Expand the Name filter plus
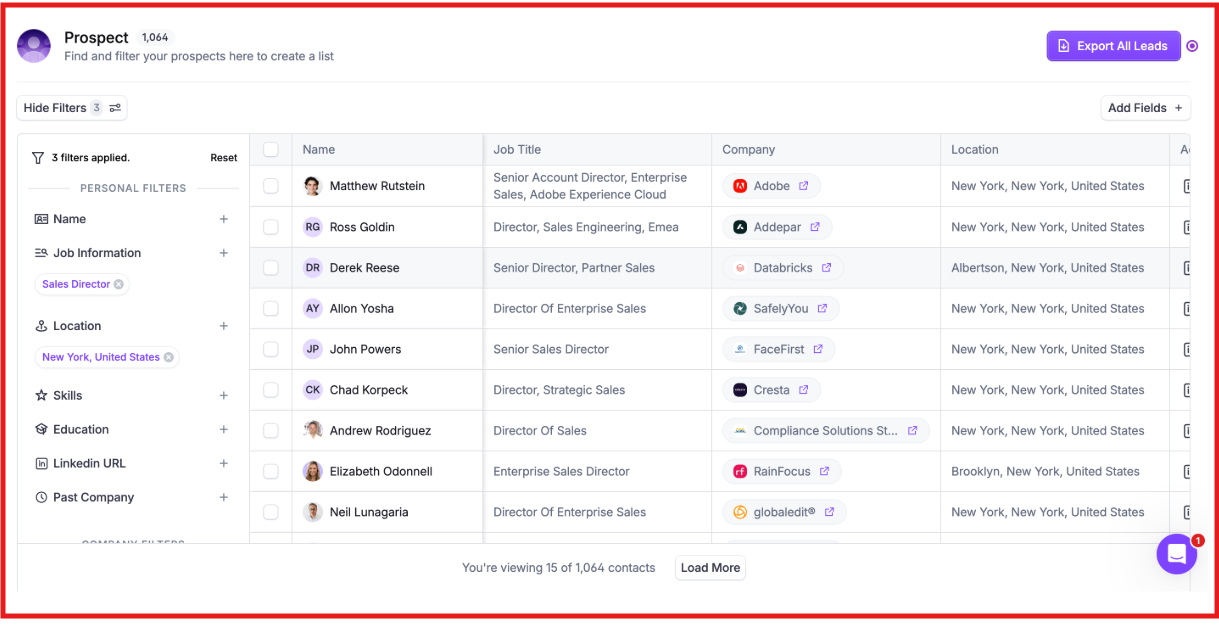Viewport: 1219px width, 625px height. click(224, 219)
